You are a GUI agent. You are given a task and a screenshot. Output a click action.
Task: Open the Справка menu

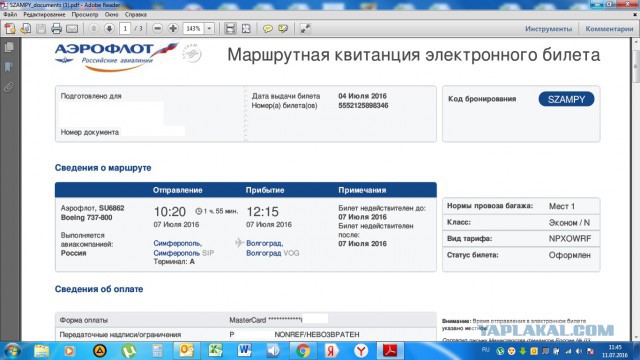point(136,14)
